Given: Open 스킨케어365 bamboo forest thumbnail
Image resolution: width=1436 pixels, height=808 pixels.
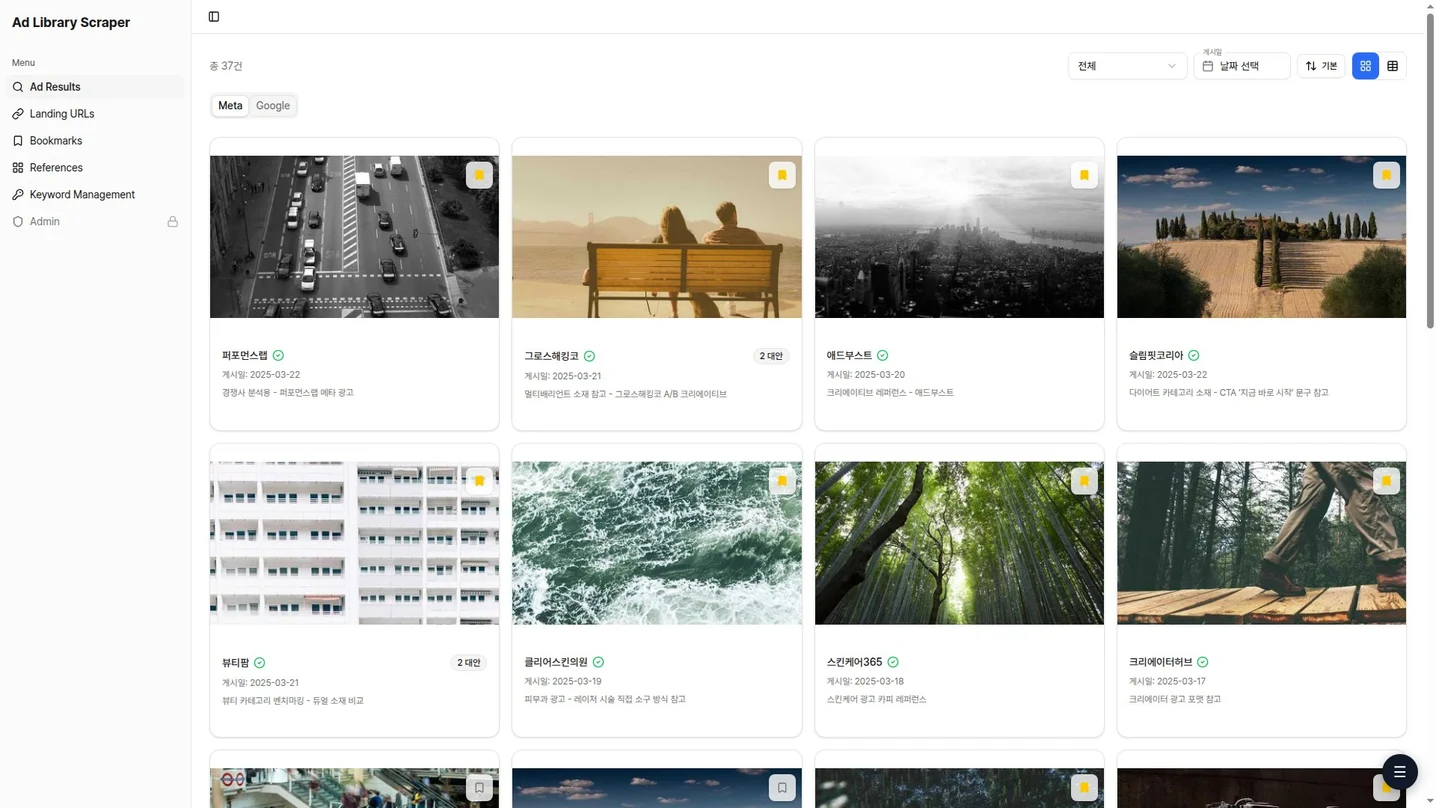Looking at the screenshot, I should (959, 543).
